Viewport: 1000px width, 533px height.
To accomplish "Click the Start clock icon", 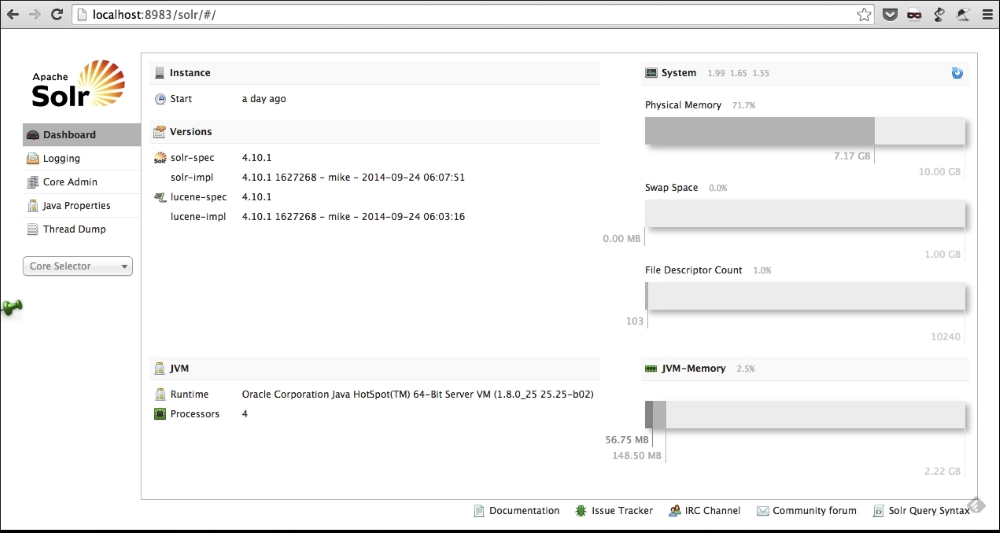I will [160, 99].
